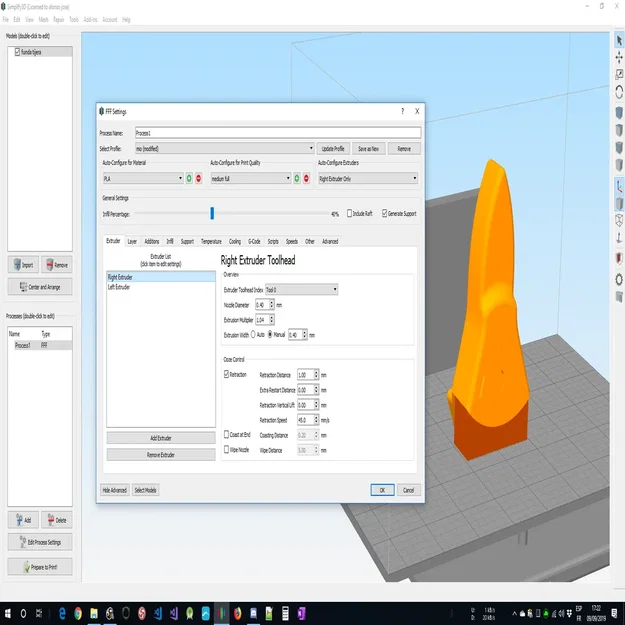Toggle the coordinate axes display icon

pyautogui.click(x=619, y=187)
